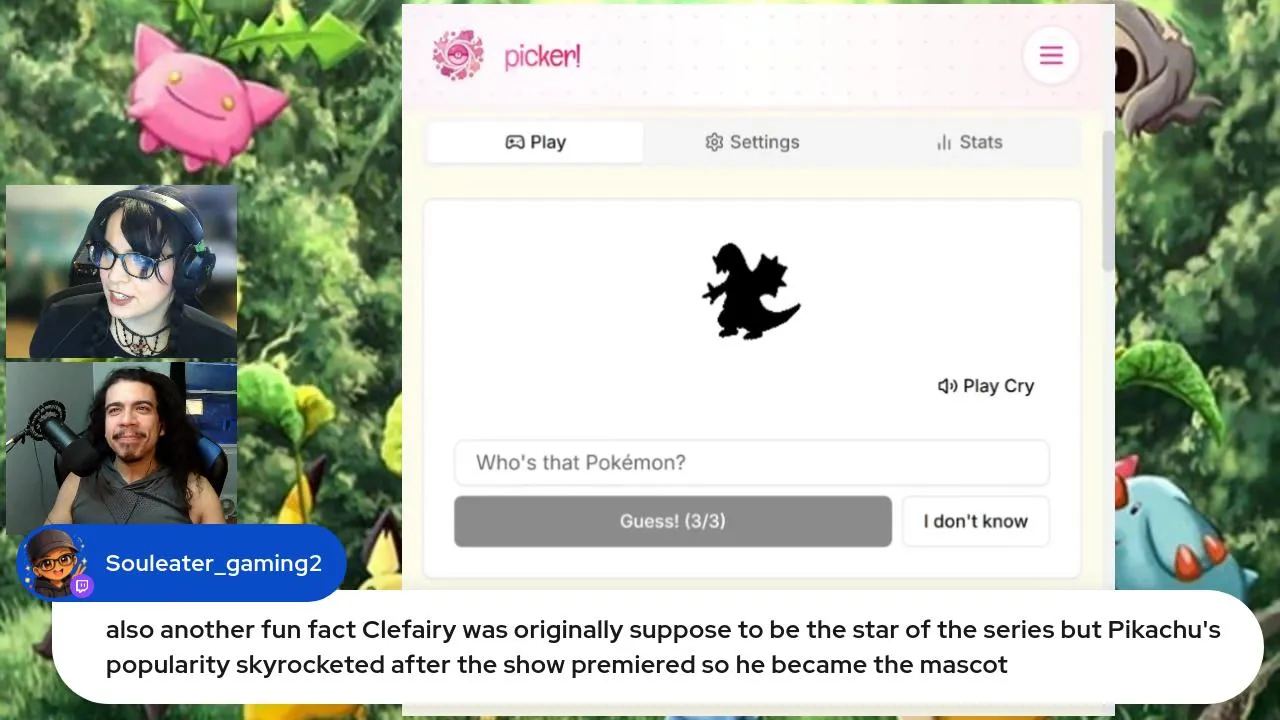Switch to the Settings tab
Viewport: 1280px width, 720px height.
[752, 142]
